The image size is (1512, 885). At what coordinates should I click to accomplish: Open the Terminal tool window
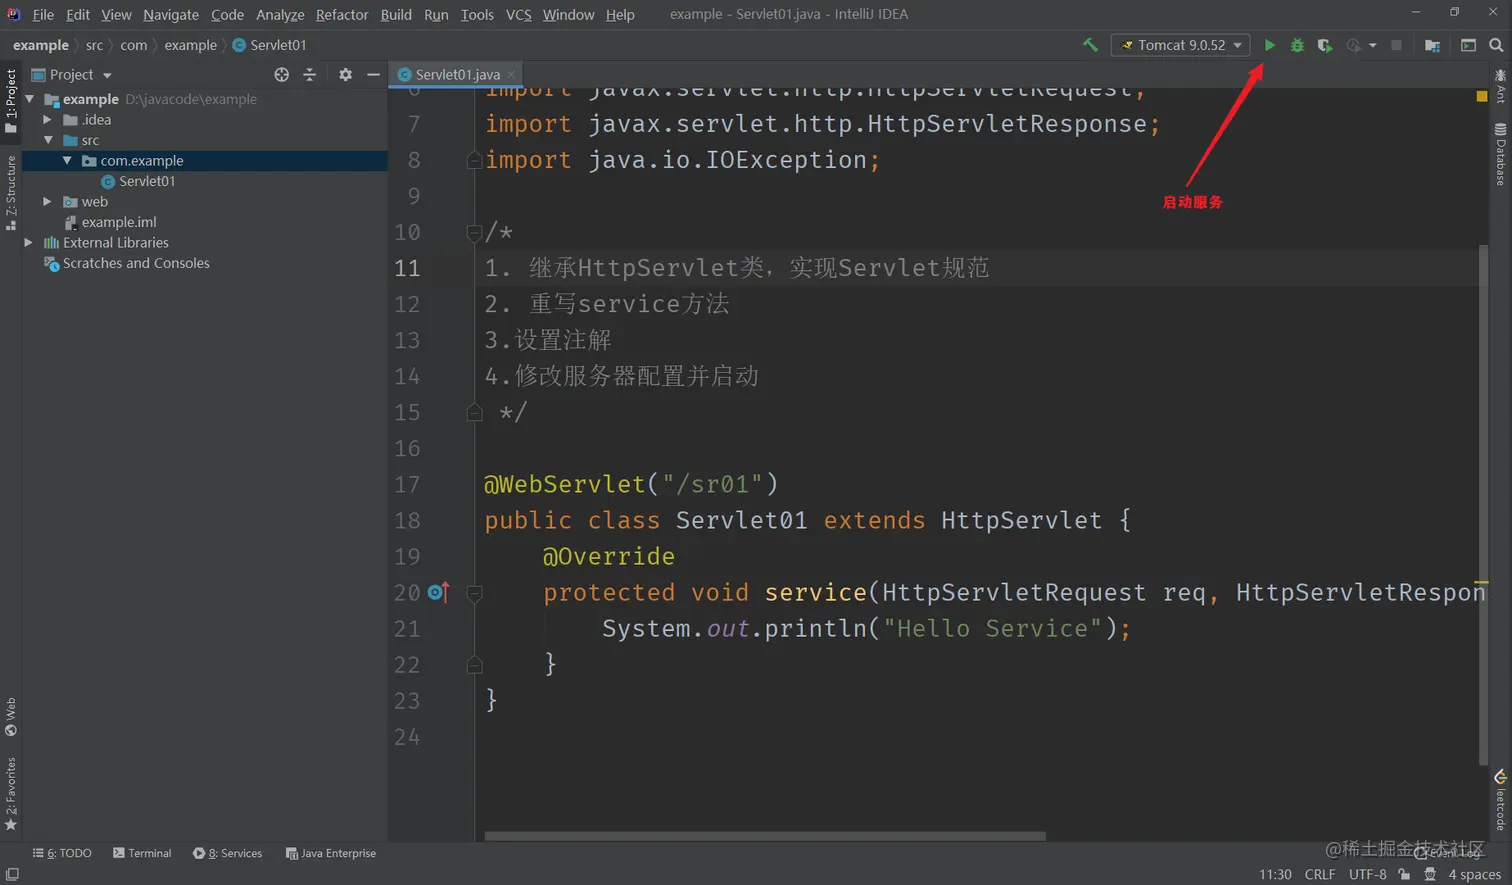pyautogui.click(x=142, y=853)
